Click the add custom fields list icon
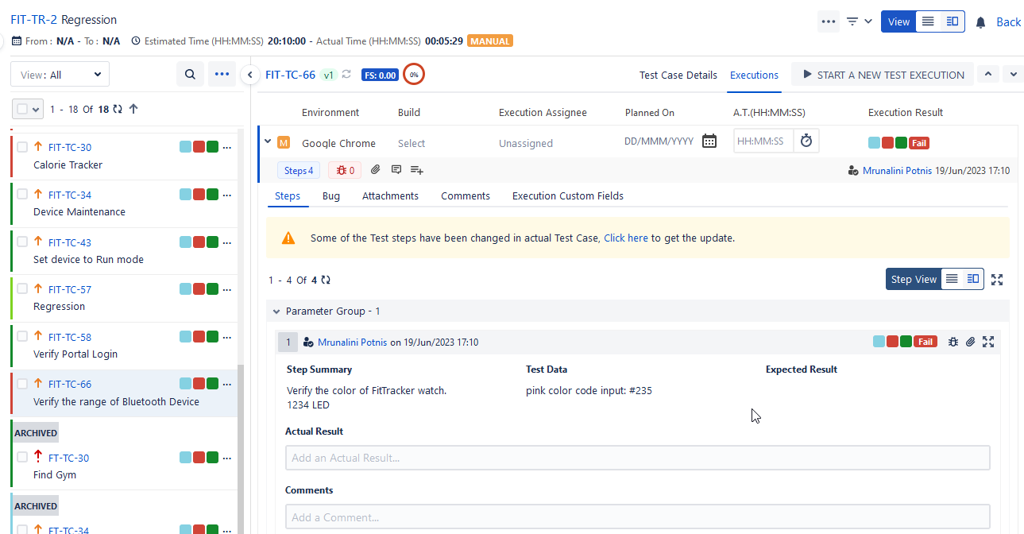 click(x=417, y=170)
